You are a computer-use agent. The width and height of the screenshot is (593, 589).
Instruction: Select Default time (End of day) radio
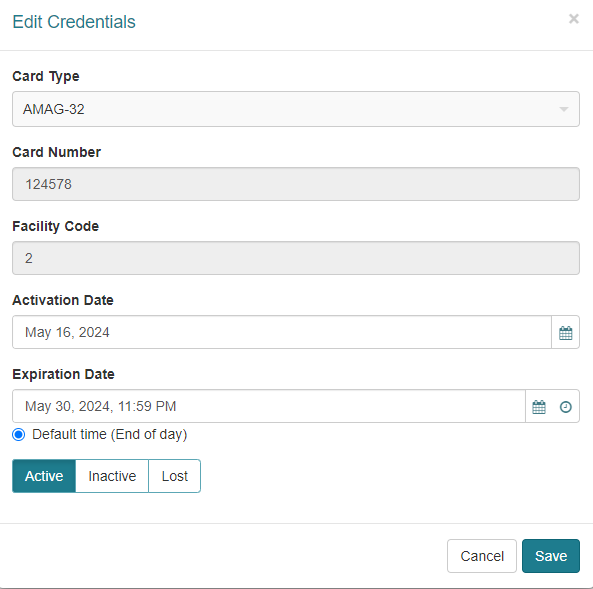pyautogui.click(x=19, y=435)
